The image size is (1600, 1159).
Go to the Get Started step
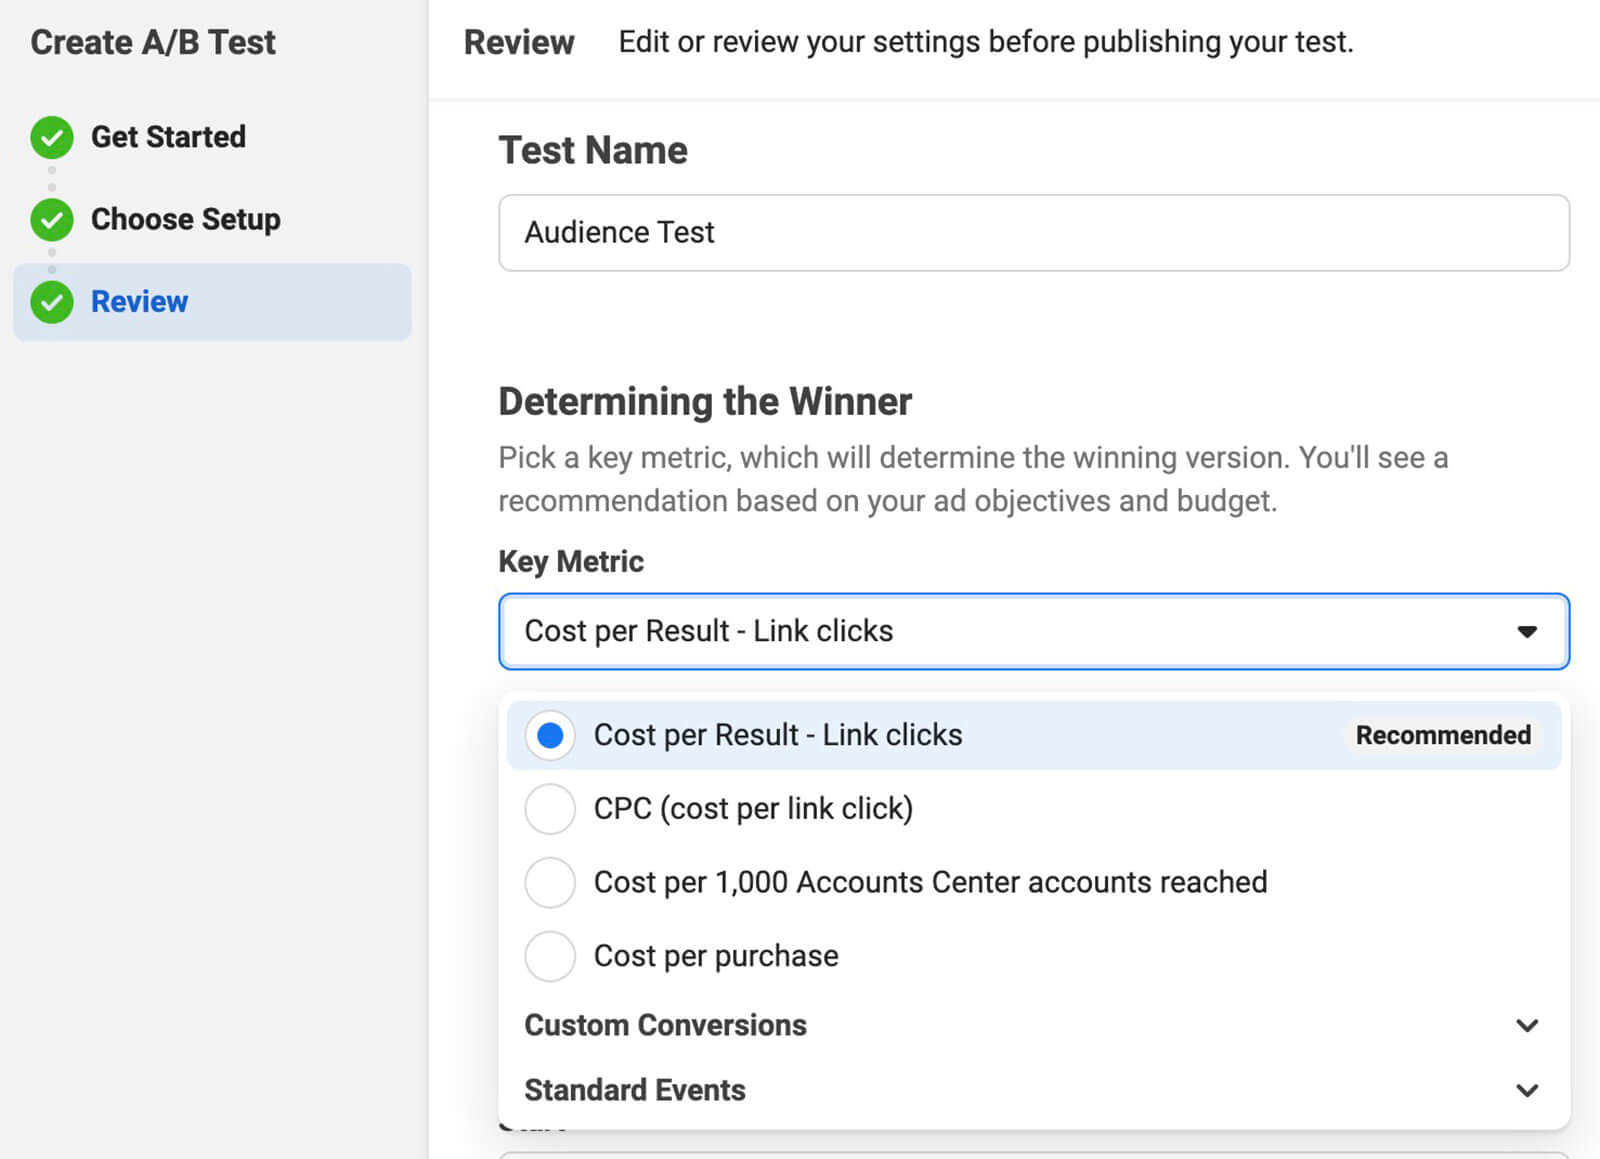tap(168, 137)
